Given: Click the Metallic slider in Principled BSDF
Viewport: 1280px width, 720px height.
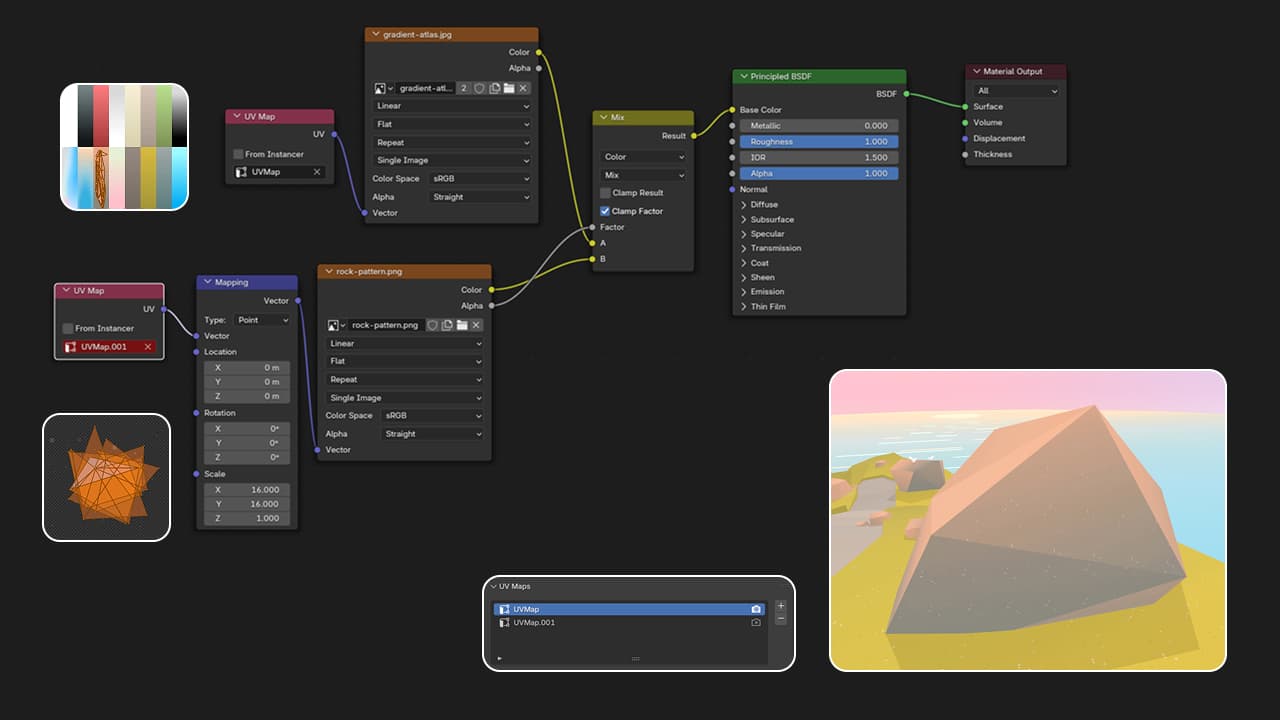Looking at the screenshot, I should pyautogui.click(x=820, y=126).
